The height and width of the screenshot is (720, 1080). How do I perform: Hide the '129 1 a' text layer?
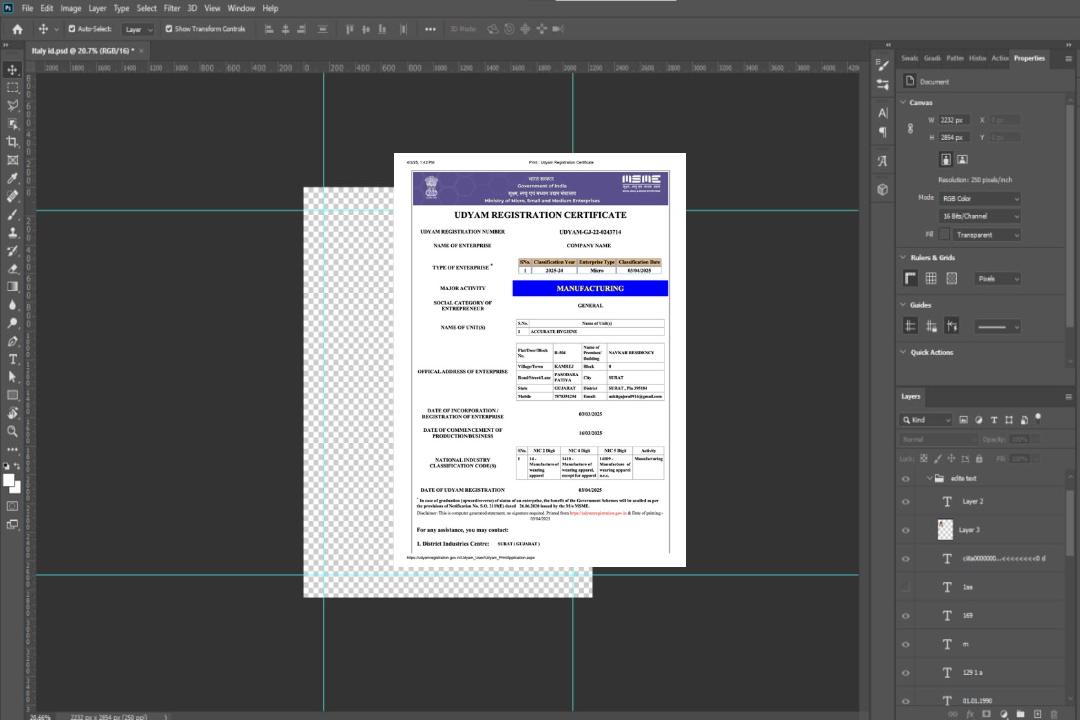click(906, 673)
